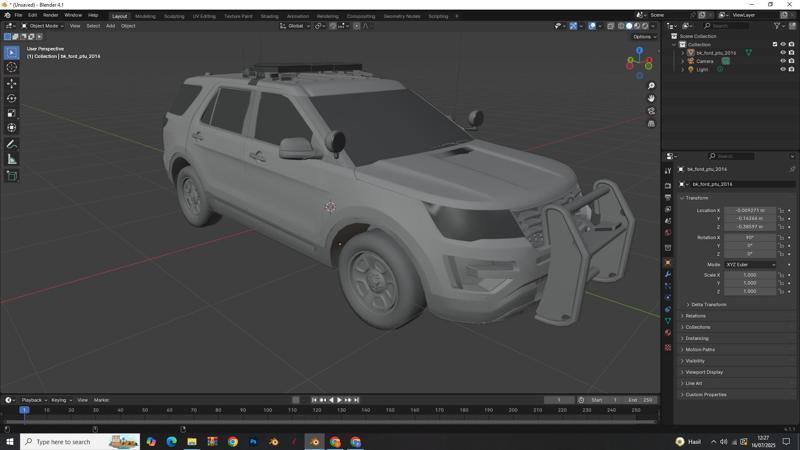Toggle viewport overlays button
This screenshot has height=450, width=800.
(592, 26)
